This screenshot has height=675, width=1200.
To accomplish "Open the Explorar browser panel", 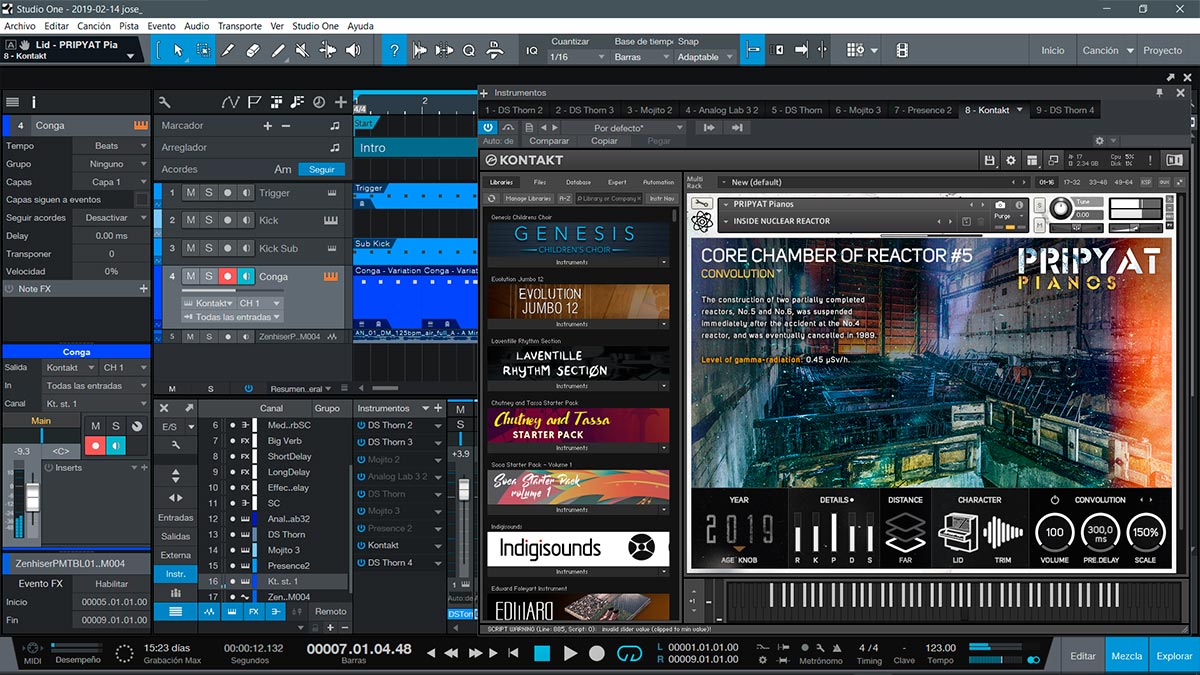I will tap(1174, 656).
